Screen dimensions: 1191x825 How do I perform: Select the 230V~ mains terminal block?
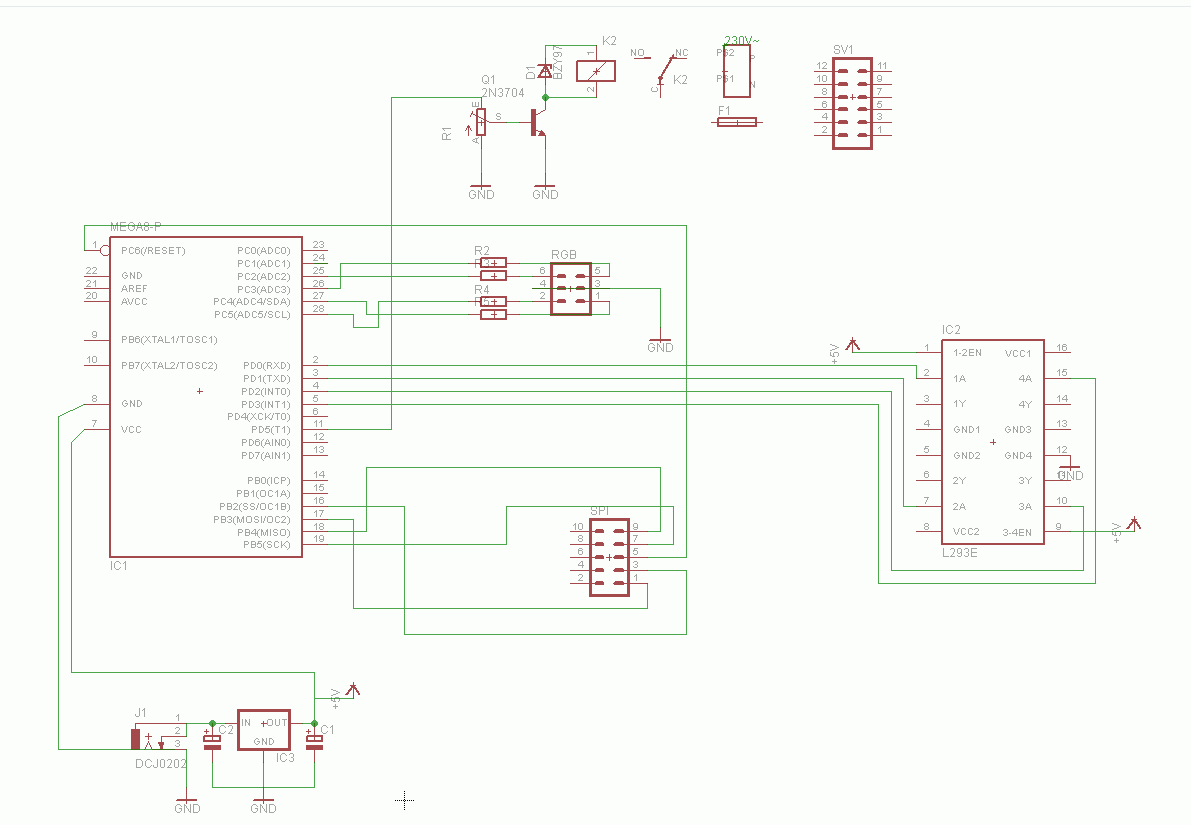(x=737, y=71)
